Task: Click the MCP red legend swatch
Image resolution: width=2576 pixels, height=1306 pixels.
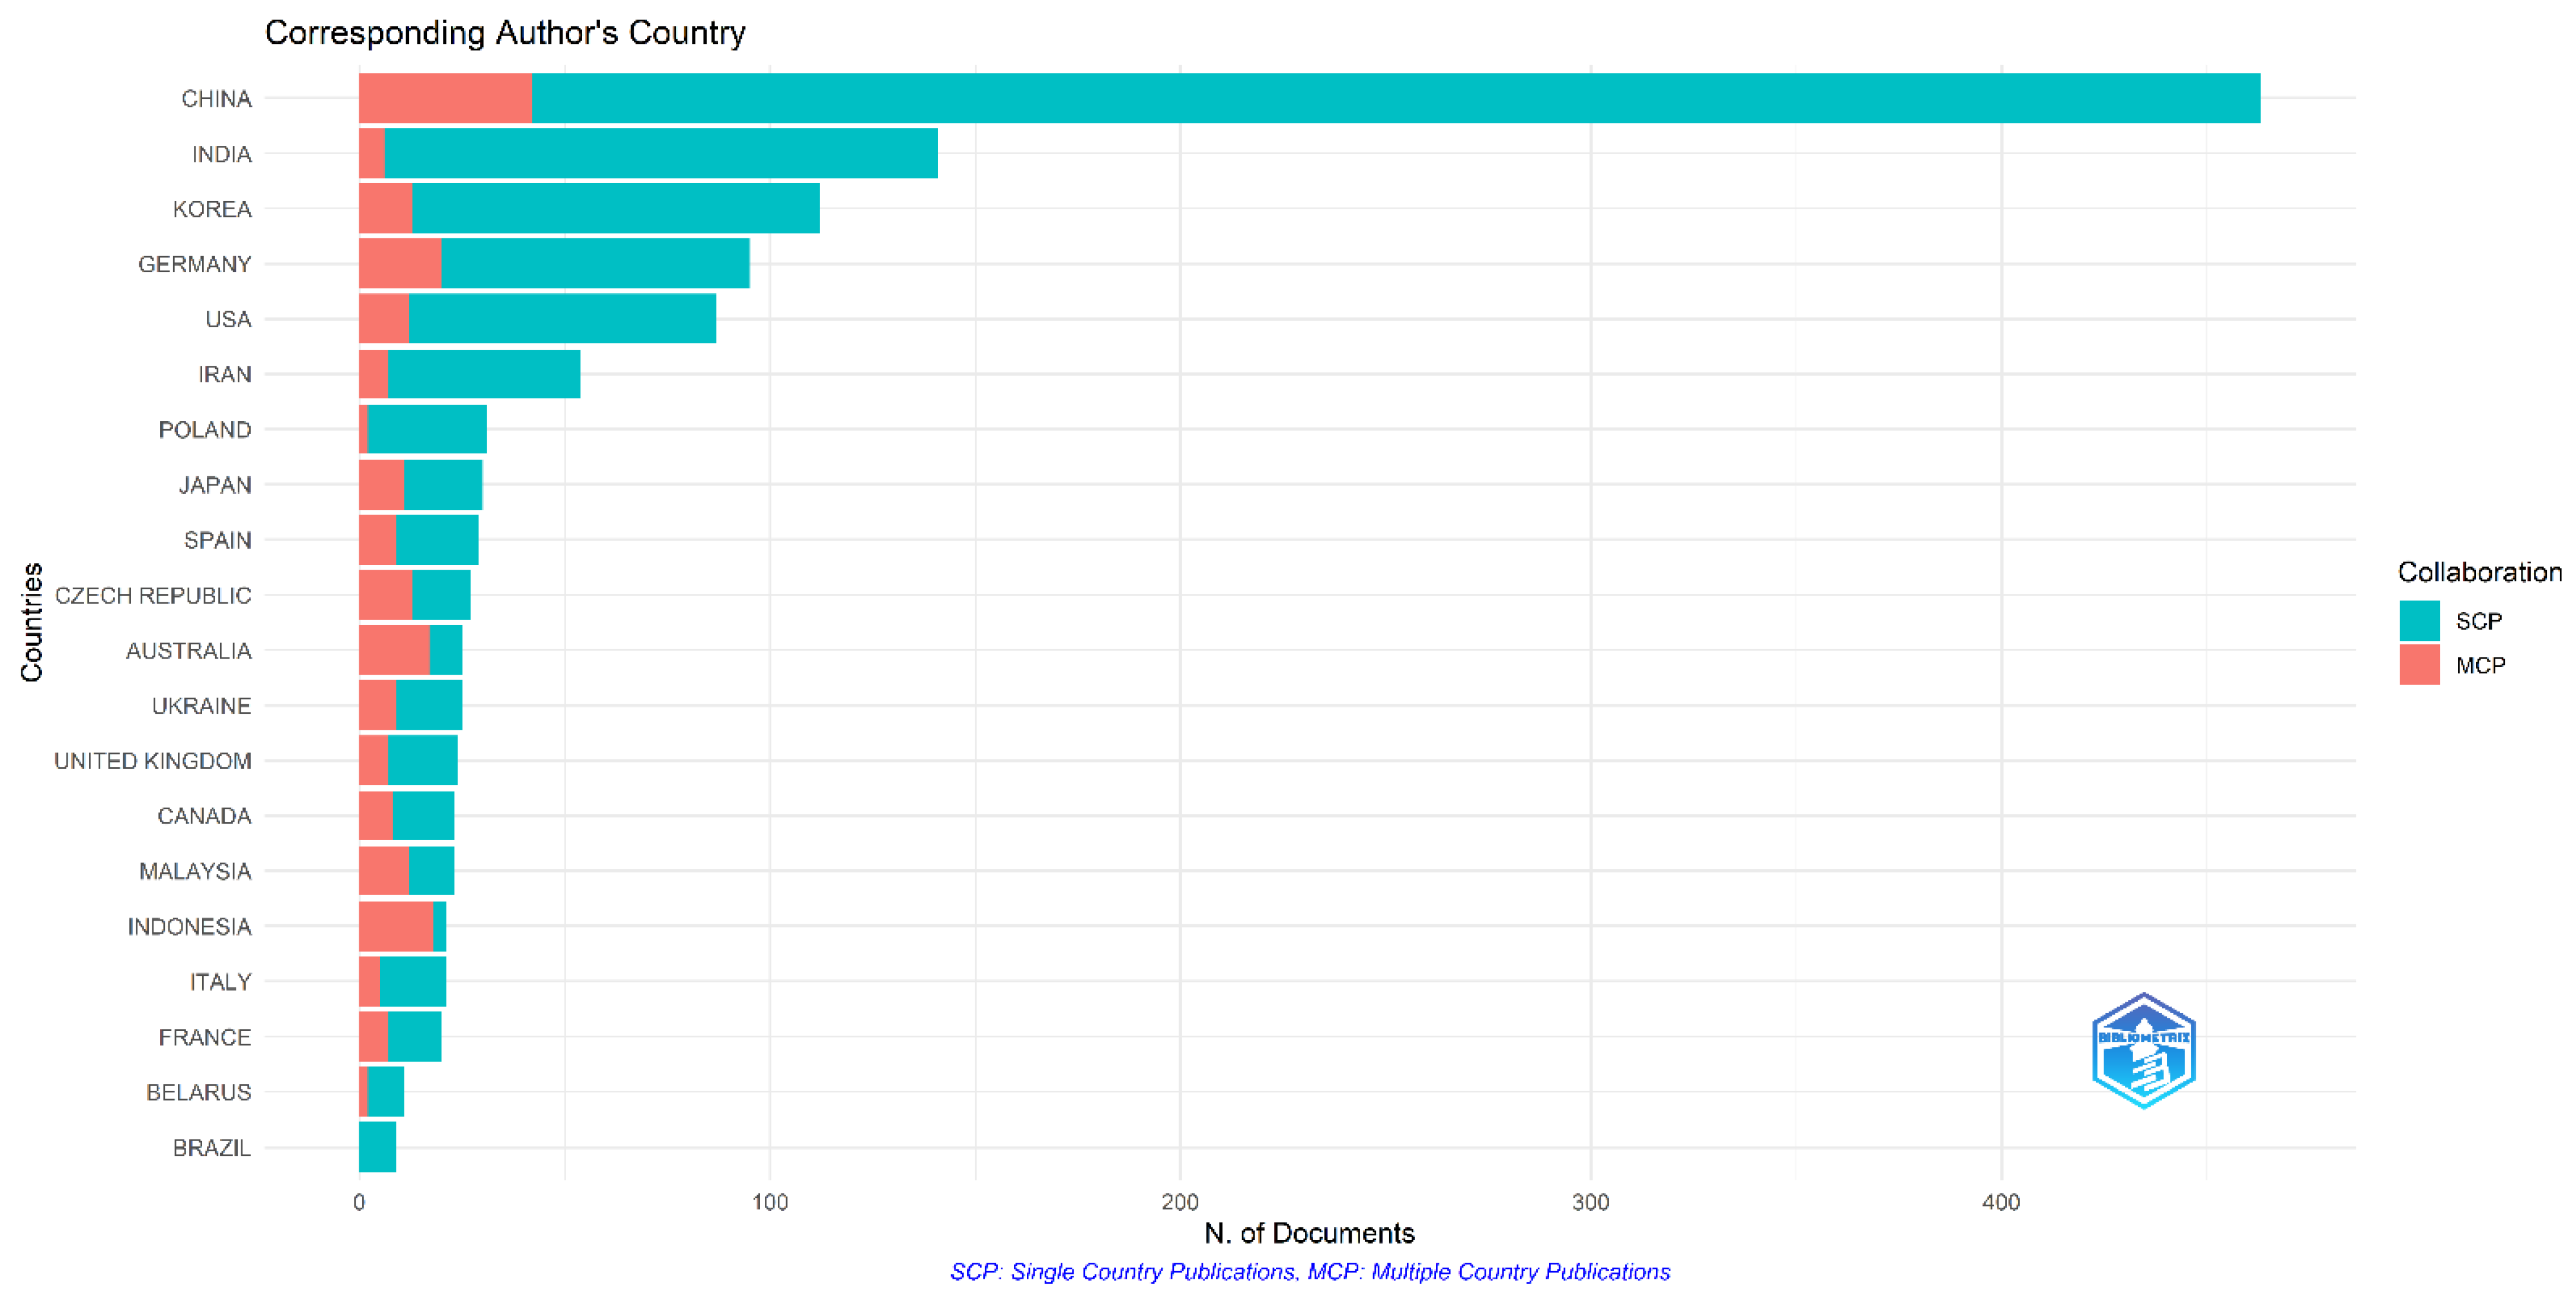Action: pyautogui.click(x=2419, y=665)
